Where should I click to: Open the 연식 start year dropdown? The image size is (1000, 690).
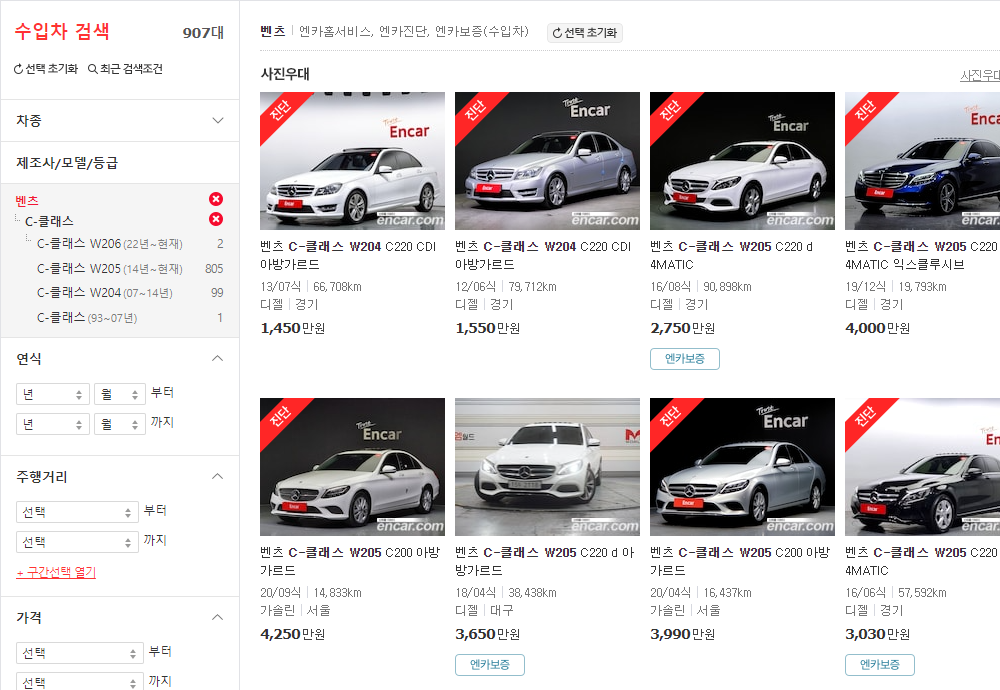point(53,395)
